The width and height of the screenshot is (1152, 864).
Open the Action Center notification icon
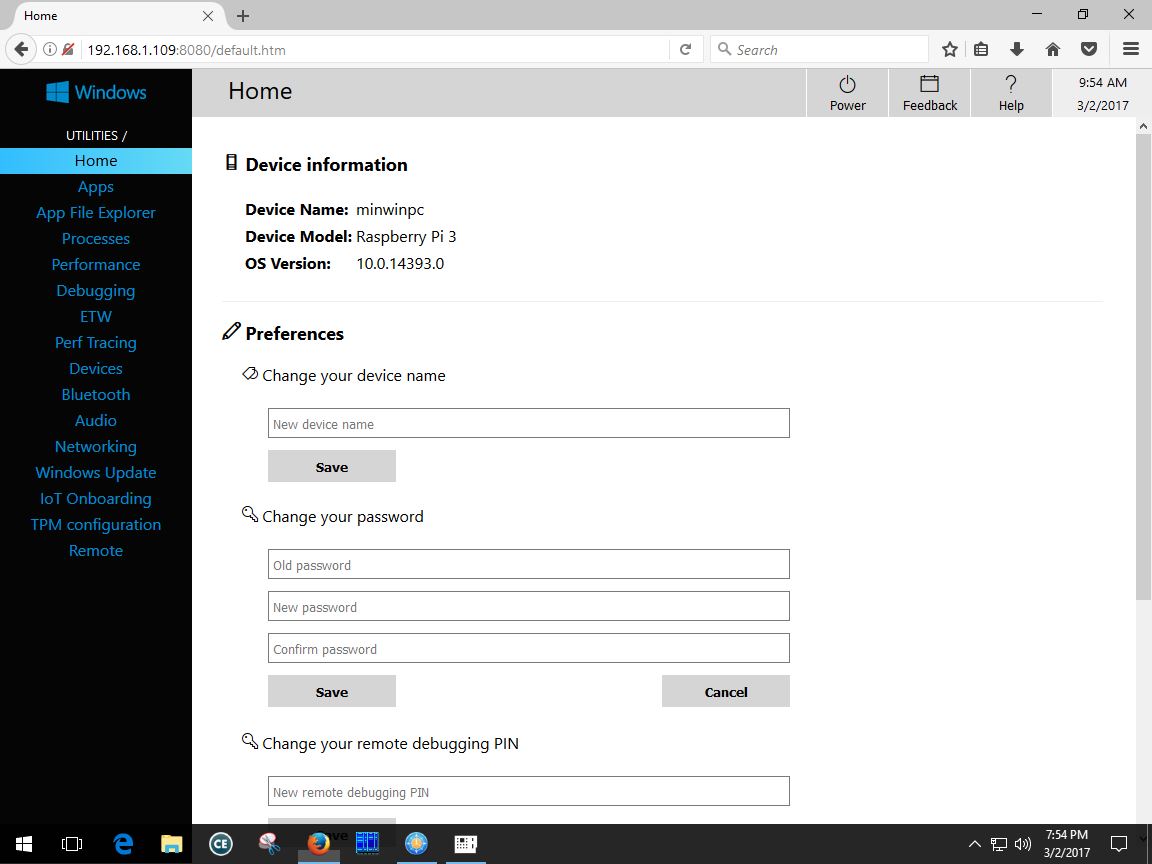(1119, 843)
